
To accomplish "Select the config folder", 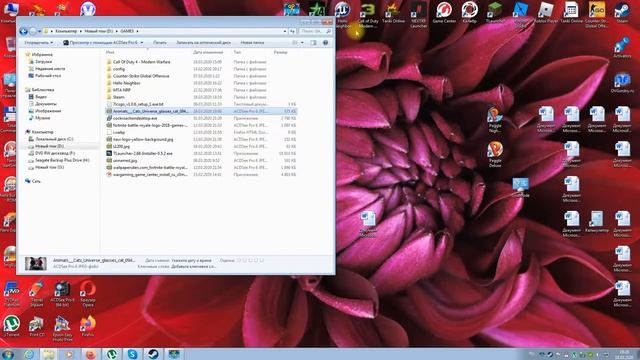I will (119, 69).
